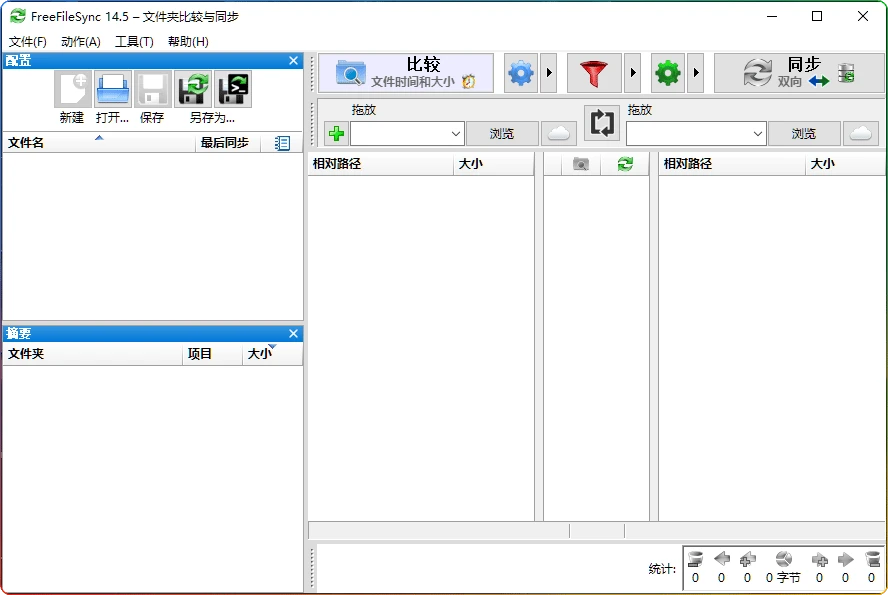Click Save as batch job terminal icon

233,90
